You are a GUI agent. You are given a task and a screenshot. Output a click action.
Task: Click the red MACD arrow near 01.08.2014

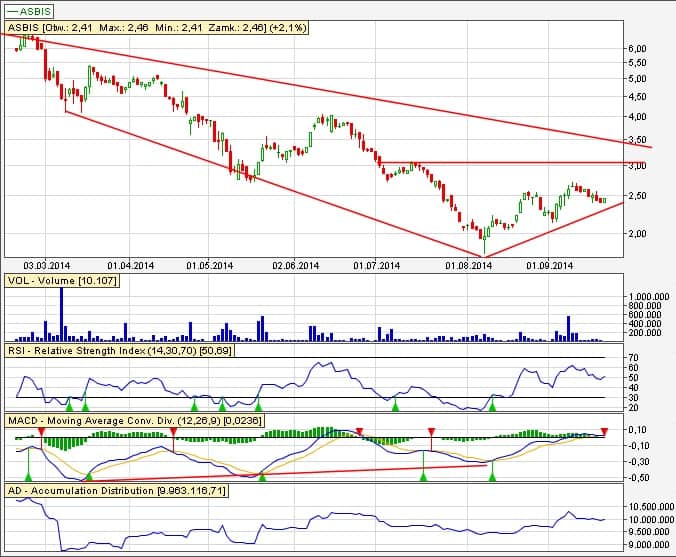[x=431, y=431]
